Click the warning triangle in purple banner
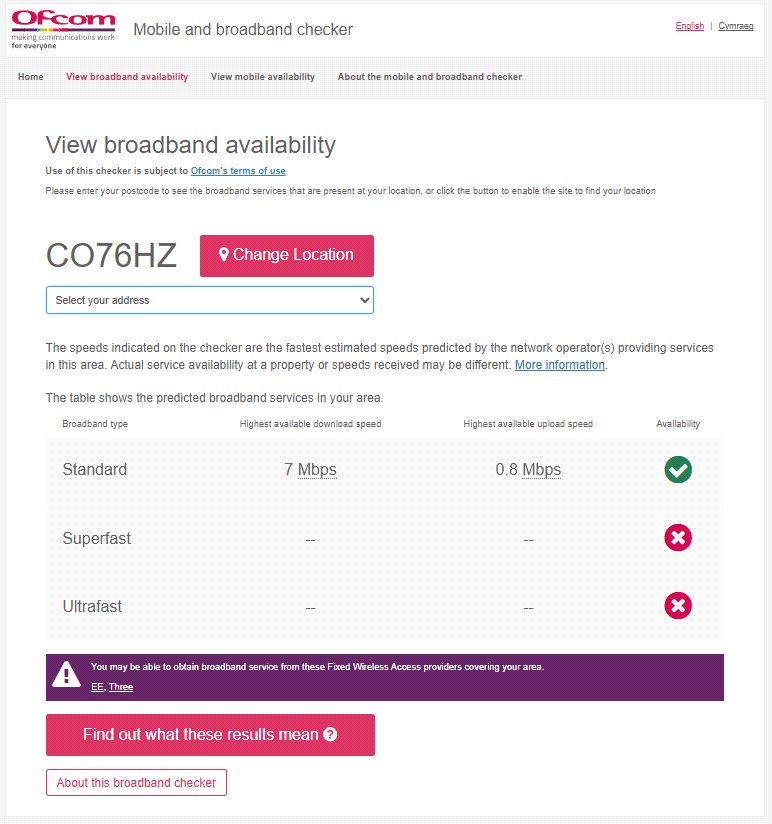Screen dimensions: 772x824 coord(67,675)
